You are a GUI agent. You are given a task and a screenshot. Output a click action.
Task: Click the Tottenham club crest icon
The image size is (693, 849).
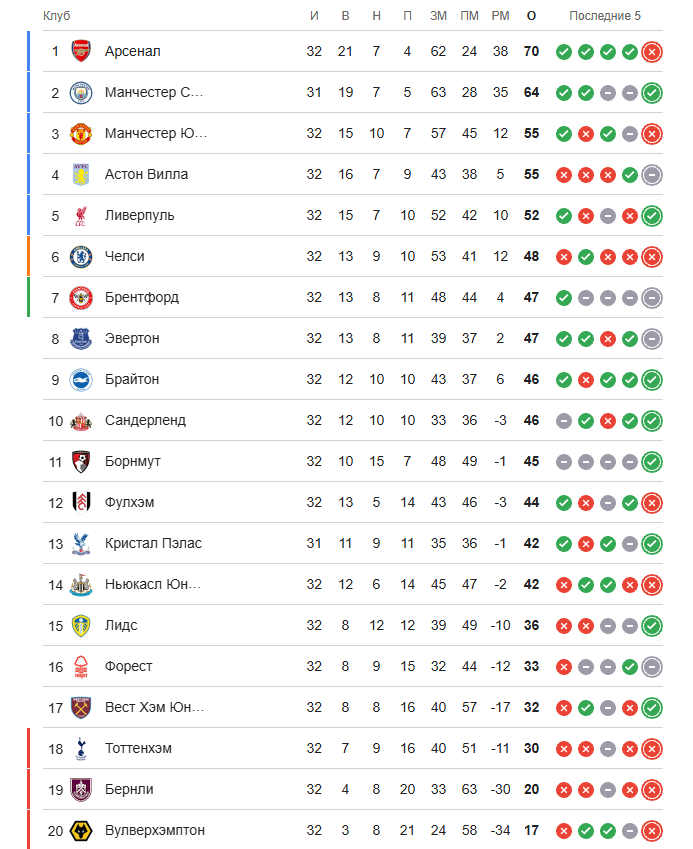81,748
